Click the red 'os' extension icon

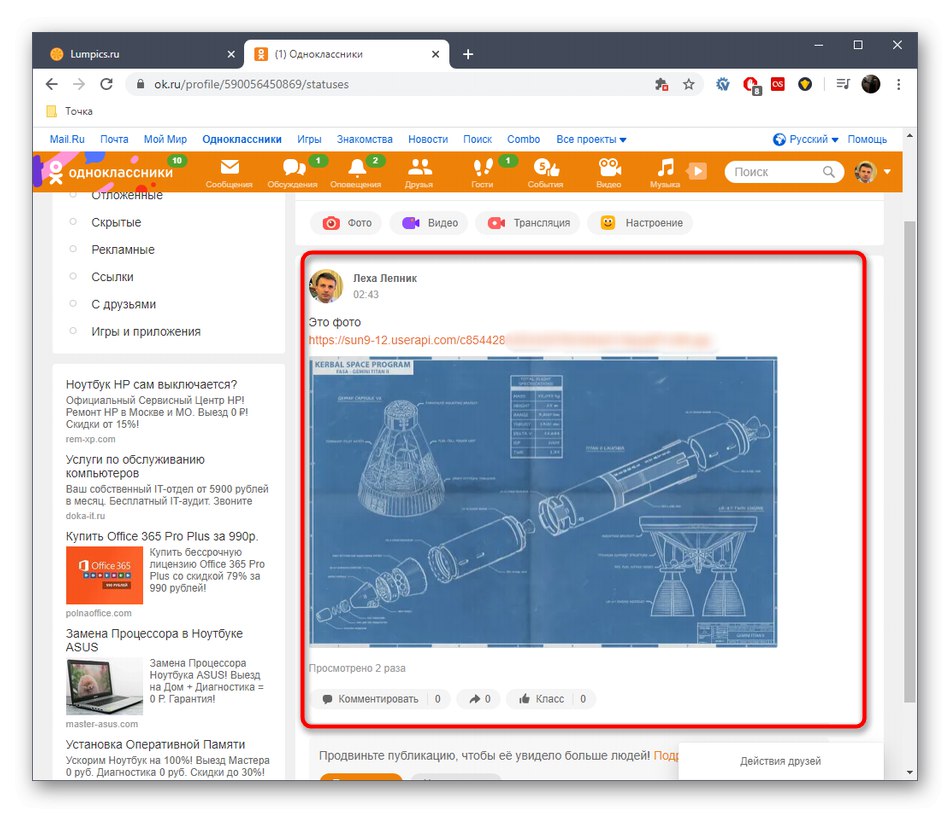click(778, 84)
